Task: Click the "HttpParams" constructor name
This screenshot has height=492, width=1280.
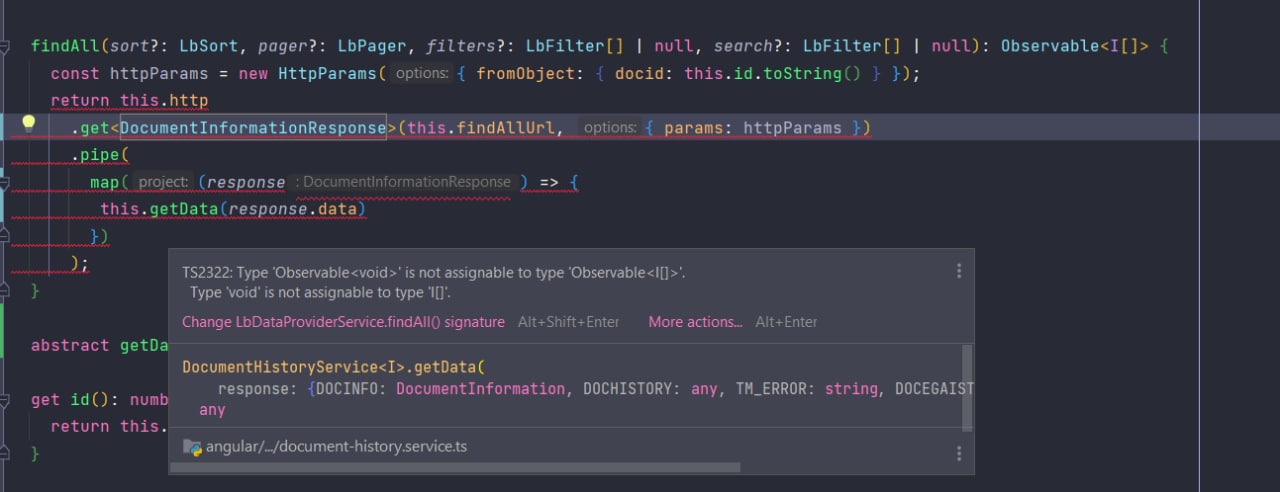Action: [x=327, y=74]
